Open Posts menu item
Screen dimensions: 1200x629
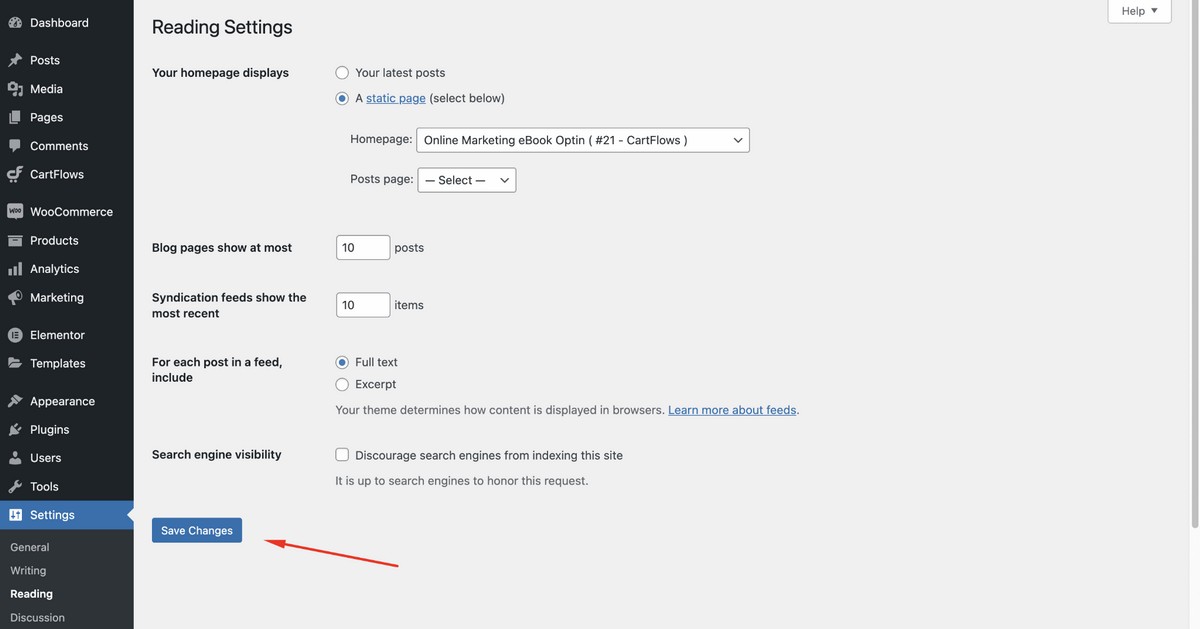pyautogui.click(x=67, y=60)
